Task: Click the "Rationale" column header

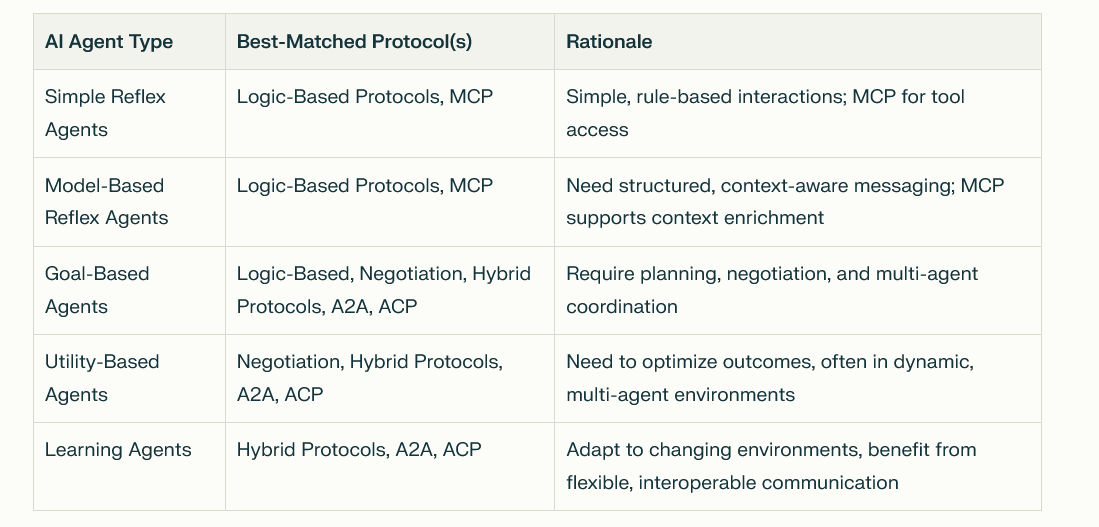Action: (x=609, y=42)
